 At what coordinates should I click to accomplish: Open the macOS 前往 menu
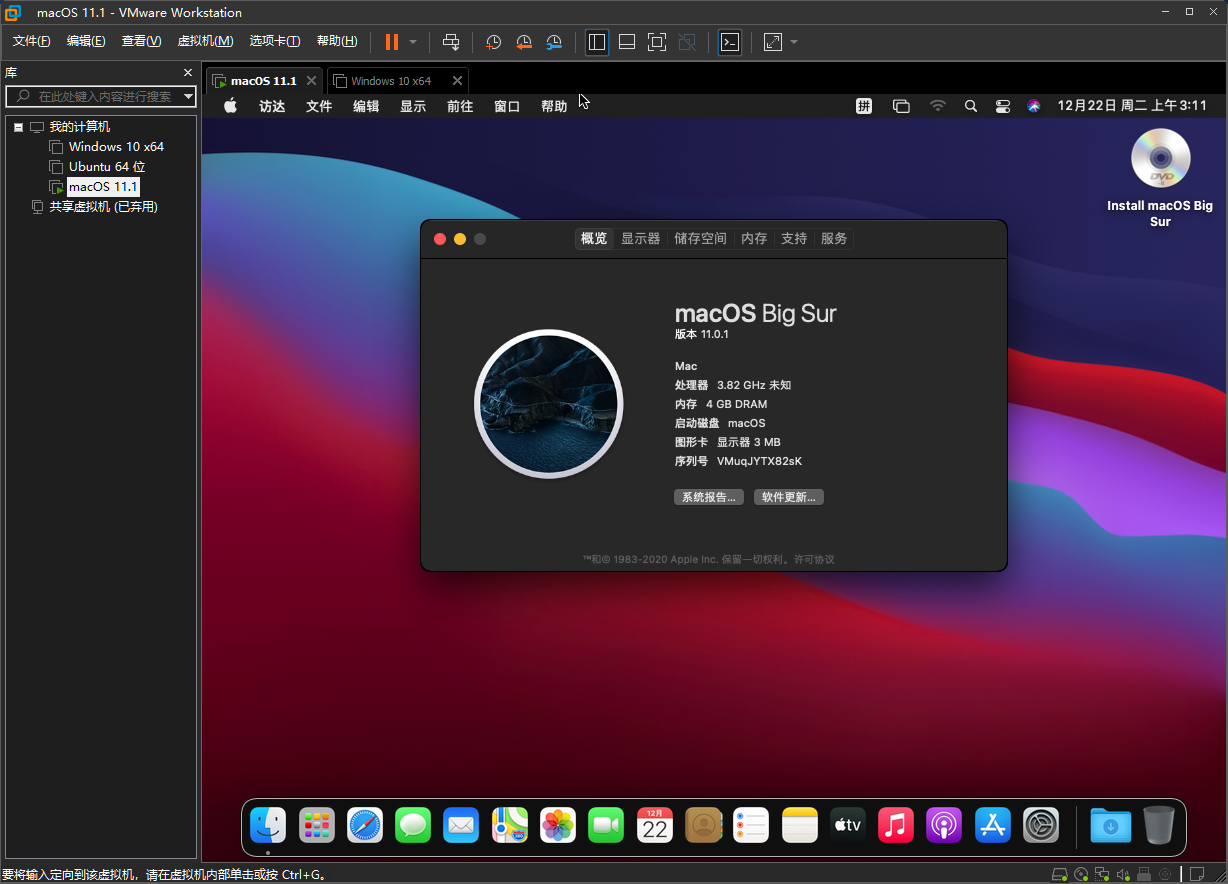[460, 106]
